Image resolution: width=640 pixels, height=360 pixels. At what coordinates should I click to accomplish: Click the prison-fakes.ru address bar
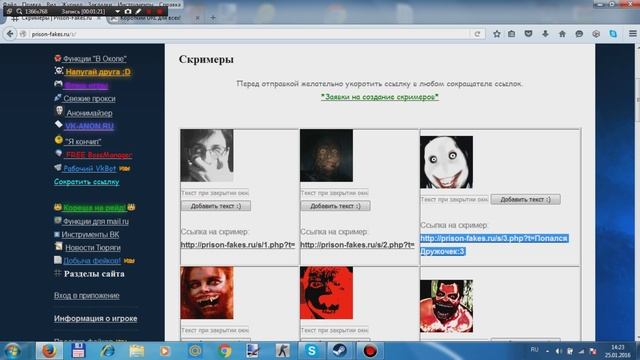point(249,34)
